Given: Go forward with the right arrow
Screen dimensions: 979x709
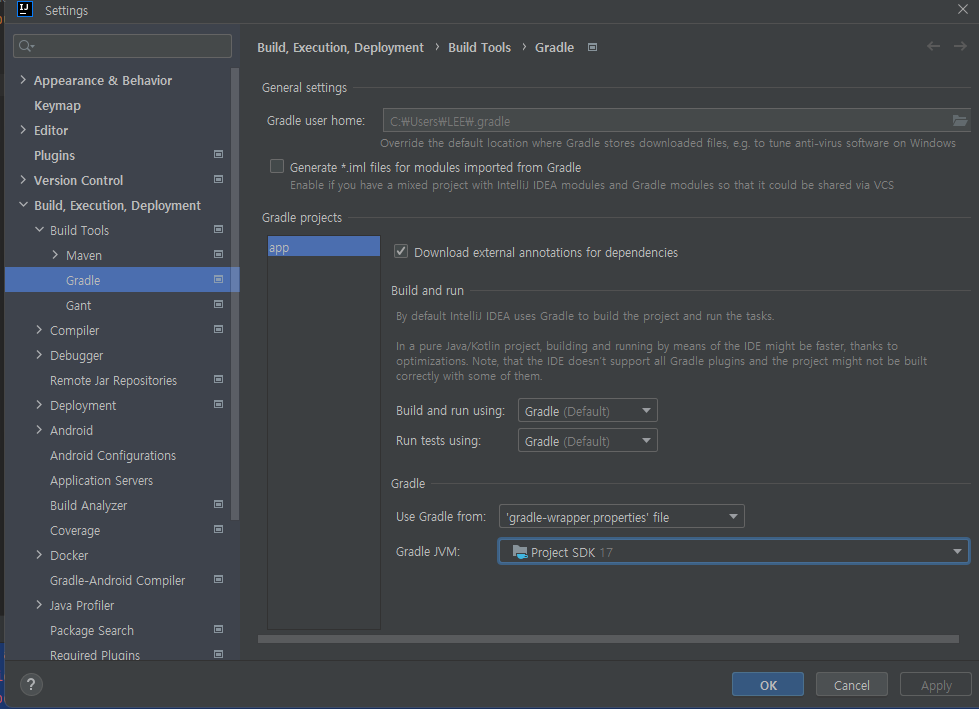Looking at the screenshot, I should (960, 46).
